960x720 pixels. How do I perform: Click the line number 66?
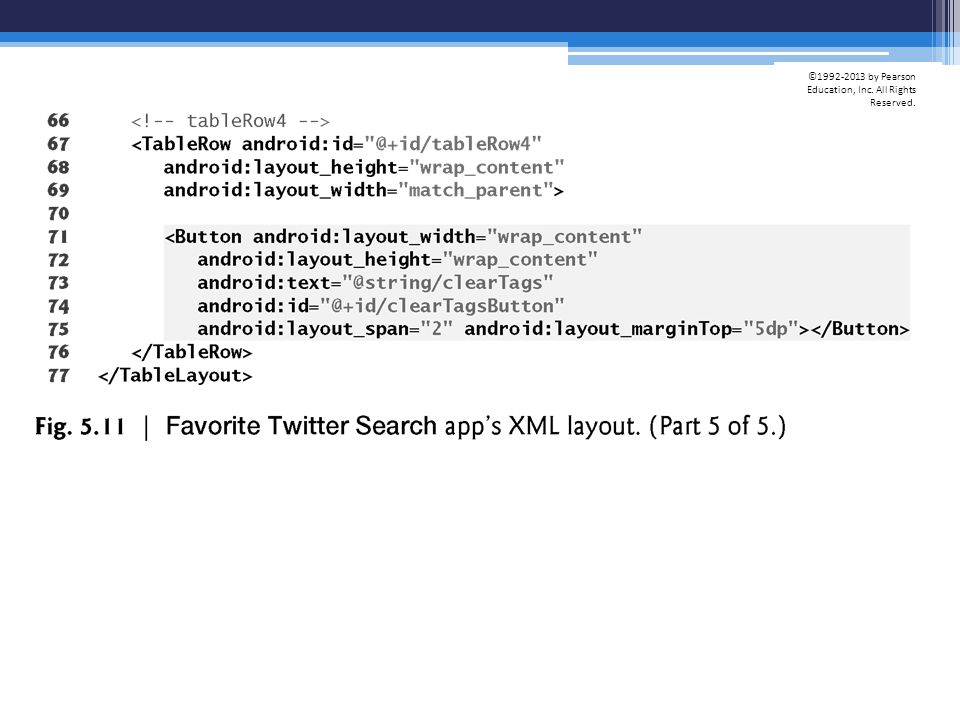[58, 120]
